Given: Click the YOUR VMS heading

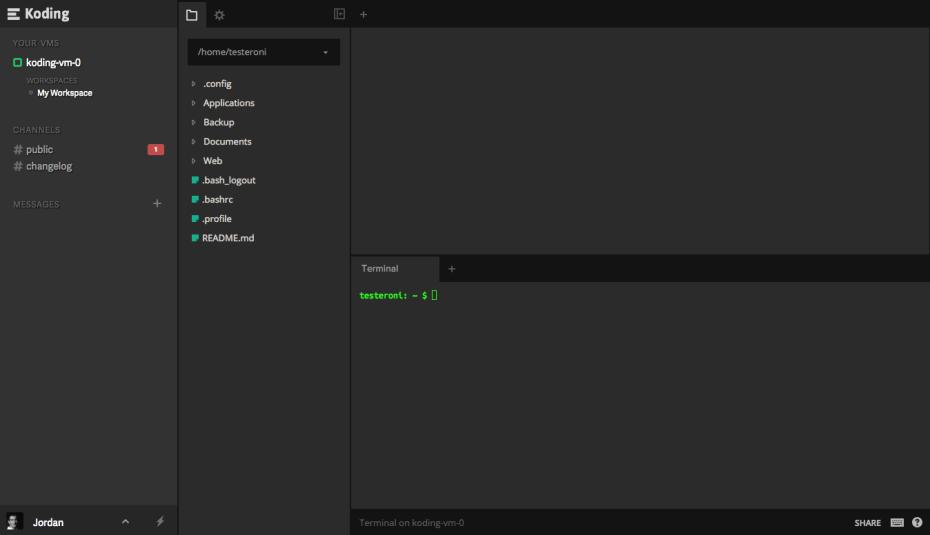Looking at the screenshot, I should [x=36, y=43].
